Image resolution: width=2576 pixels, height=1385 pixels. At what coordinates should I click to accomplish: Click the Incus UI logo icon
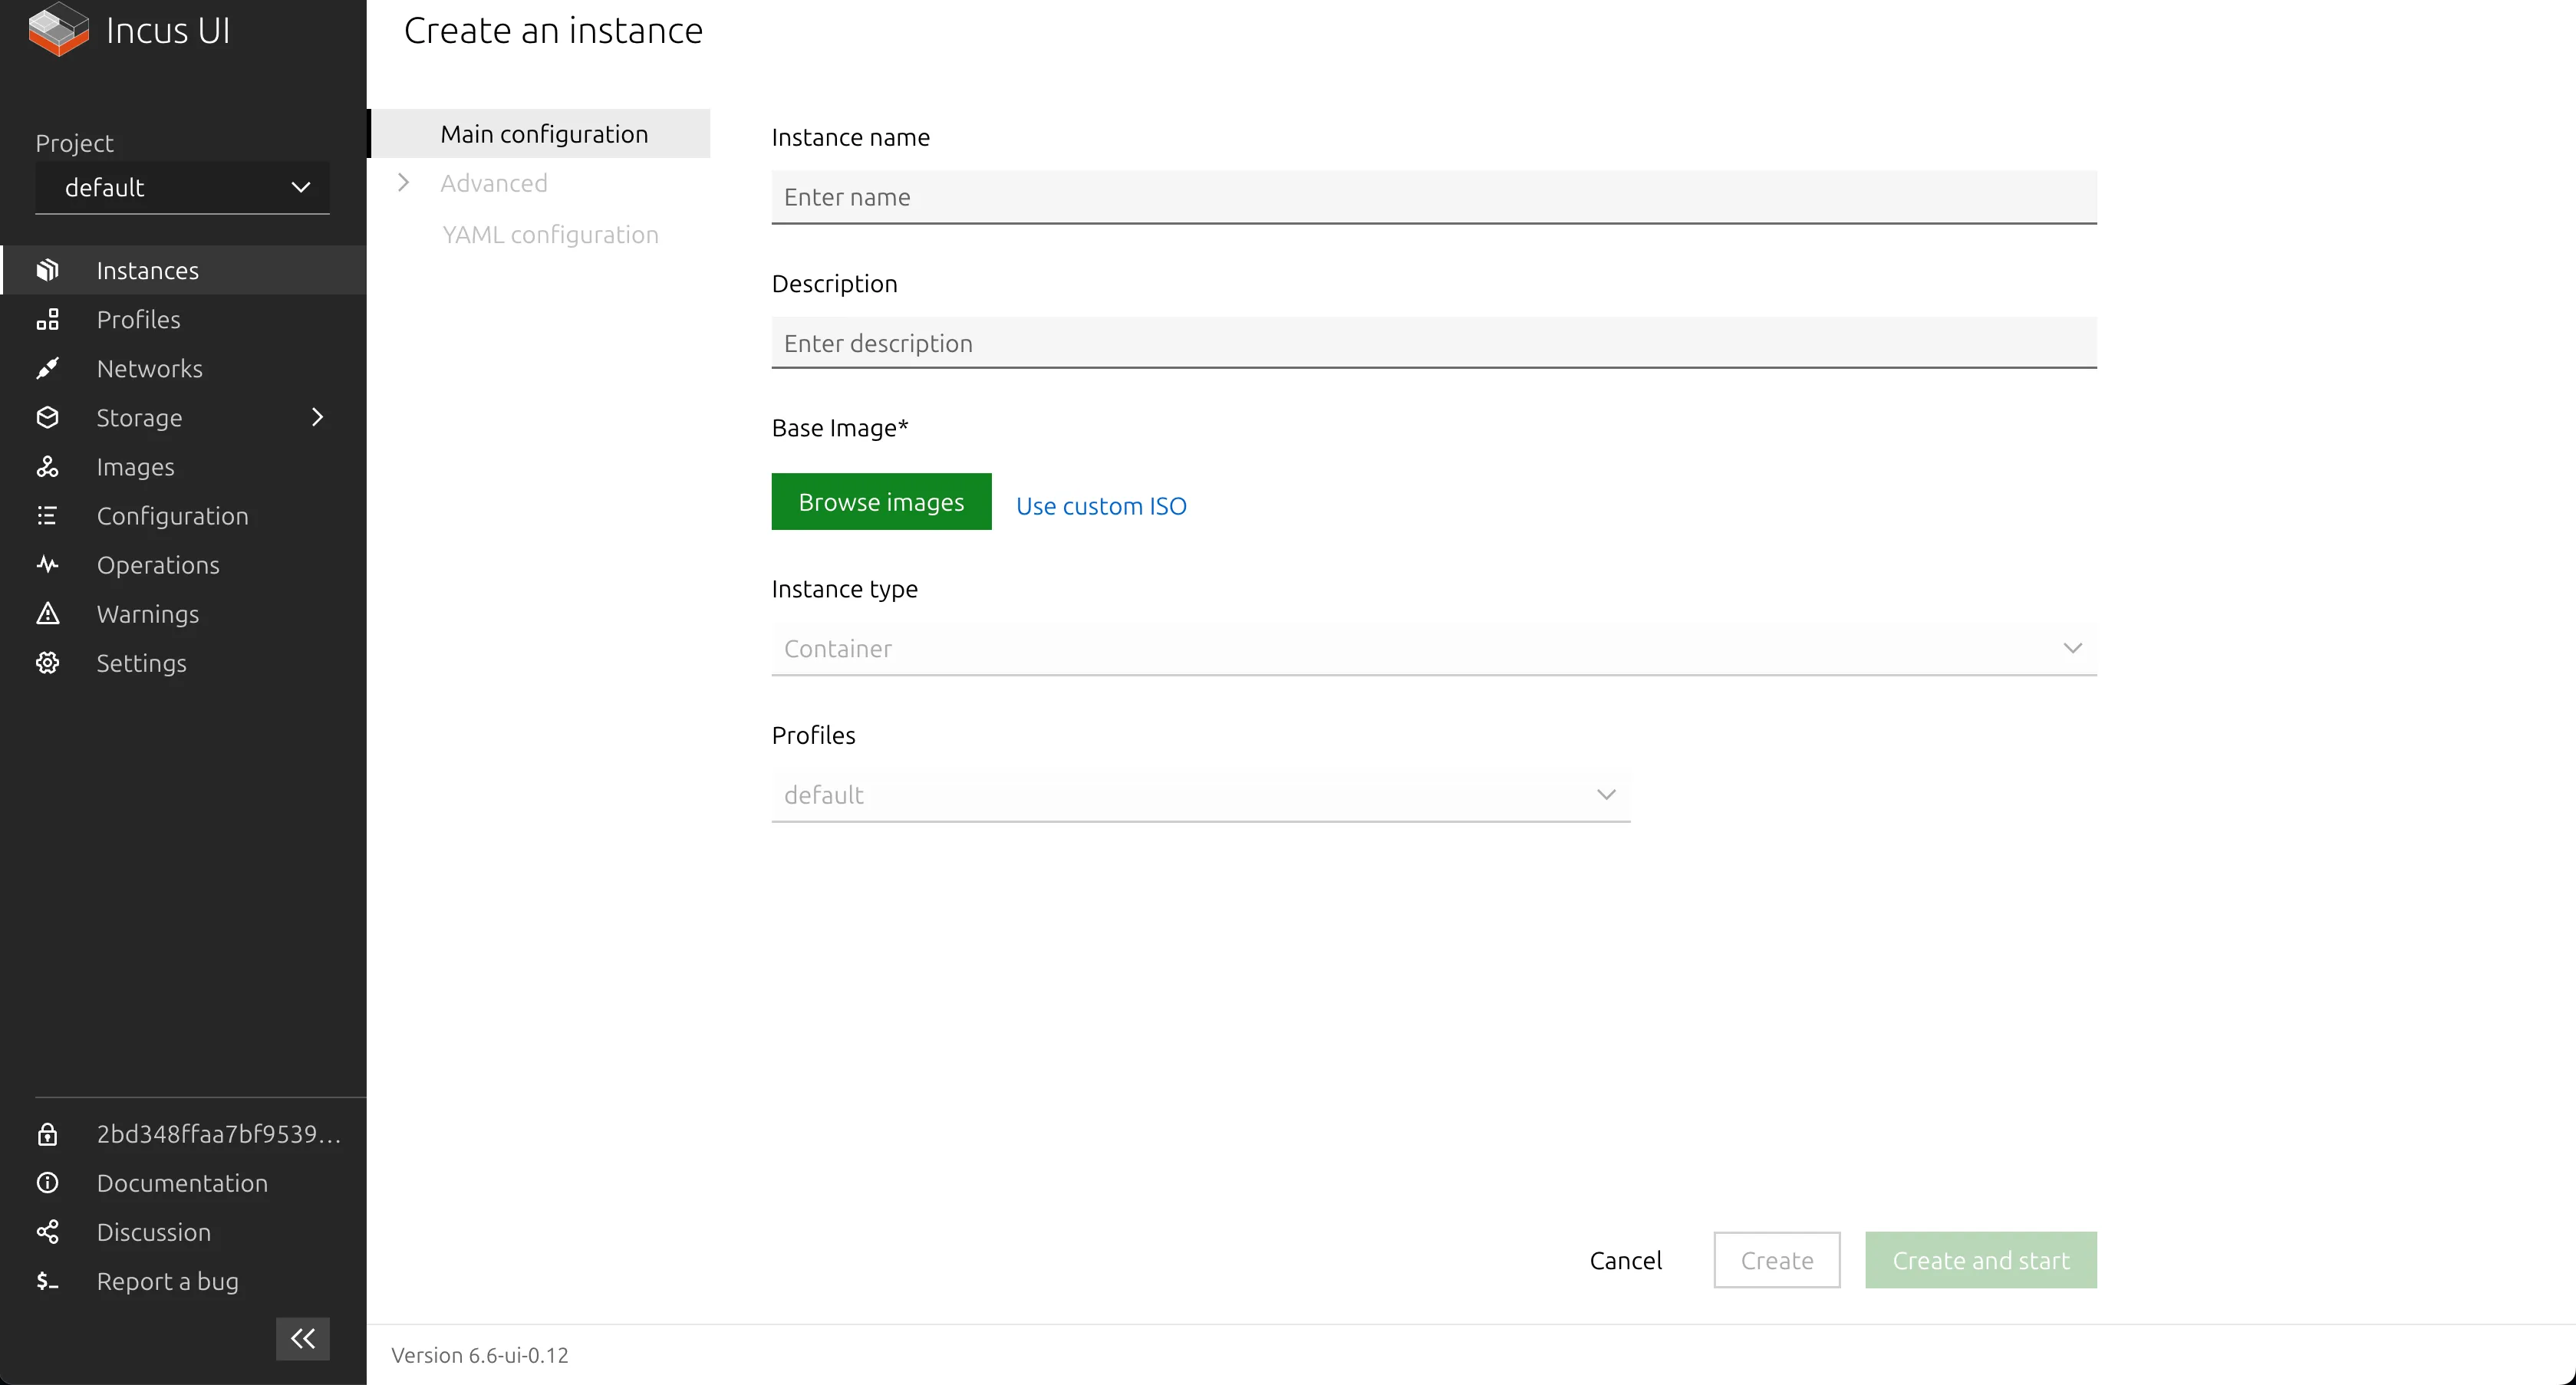[56, 32]
